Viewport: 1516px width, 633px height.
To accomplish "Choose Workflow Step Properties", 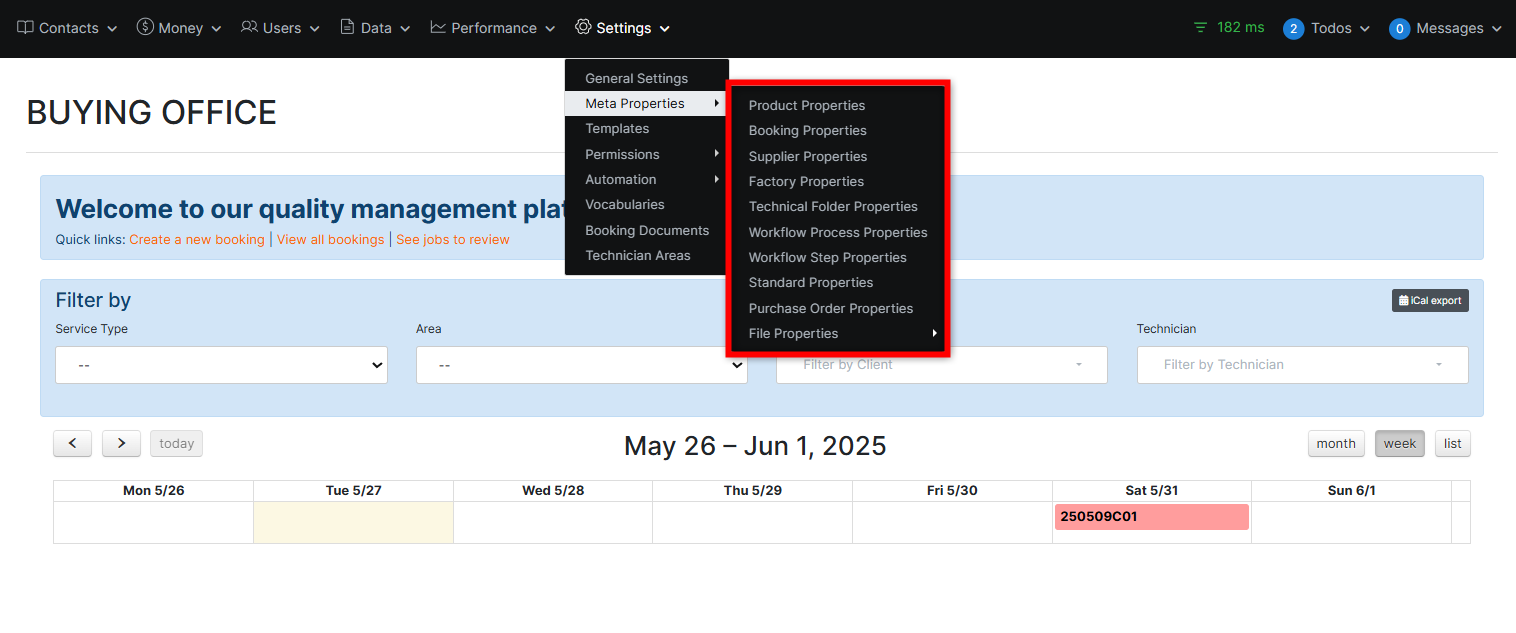I will click(x=827, y=257).
